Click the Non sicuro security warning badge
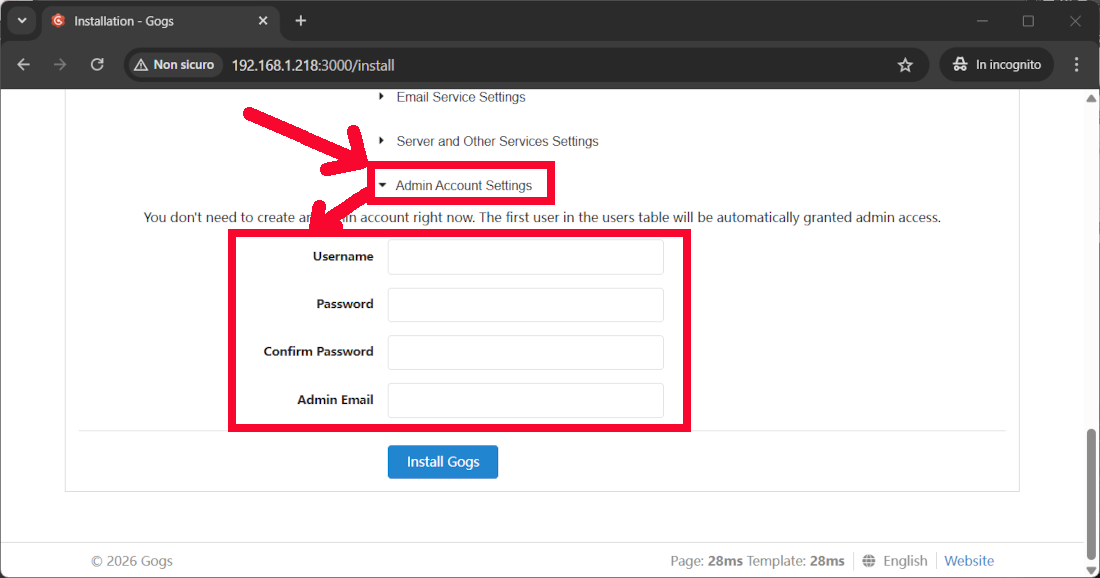 click(173, 65)
